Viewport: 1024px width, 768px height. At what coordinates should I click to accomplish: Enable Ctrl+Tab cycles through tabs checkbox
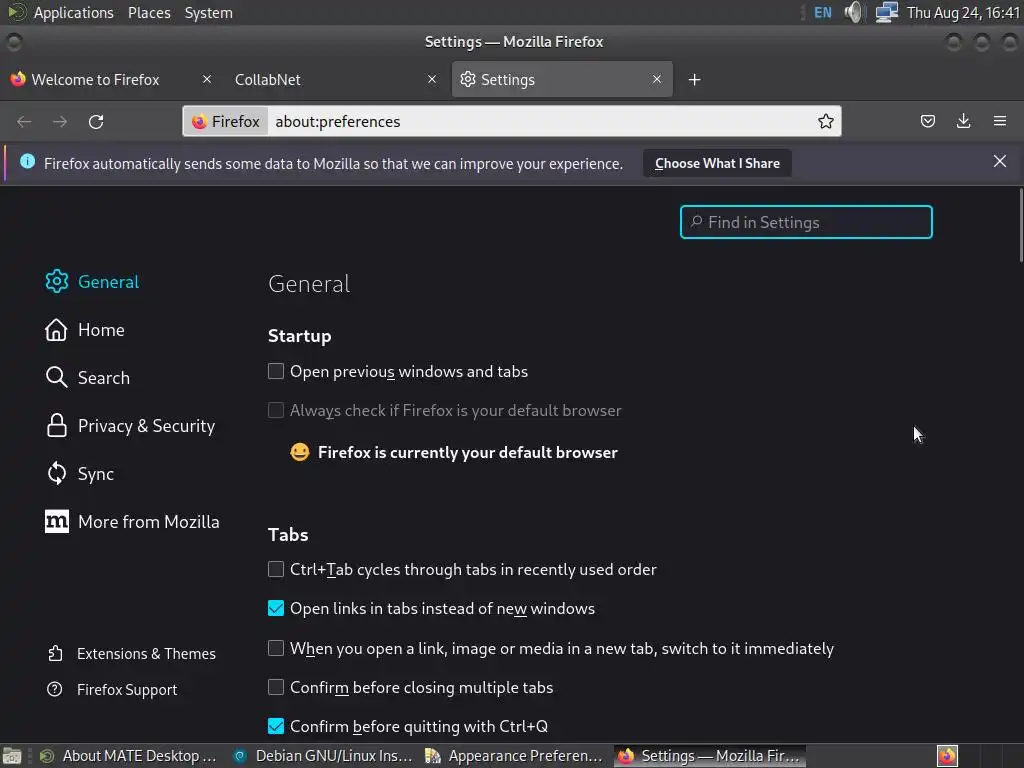pyautogui.click(x=276, y=569)
